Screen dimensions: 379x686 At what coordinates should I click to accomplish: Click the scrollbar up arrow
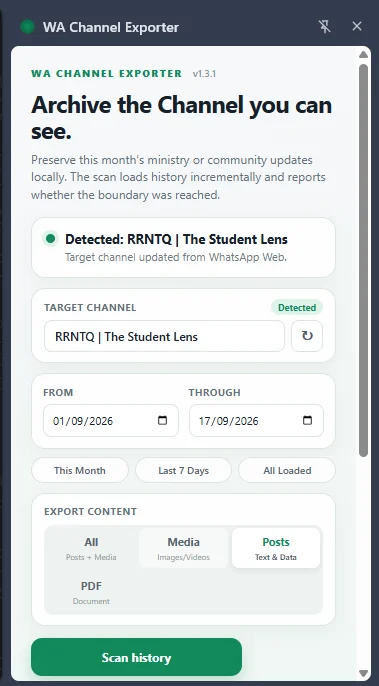pos(363,55)
